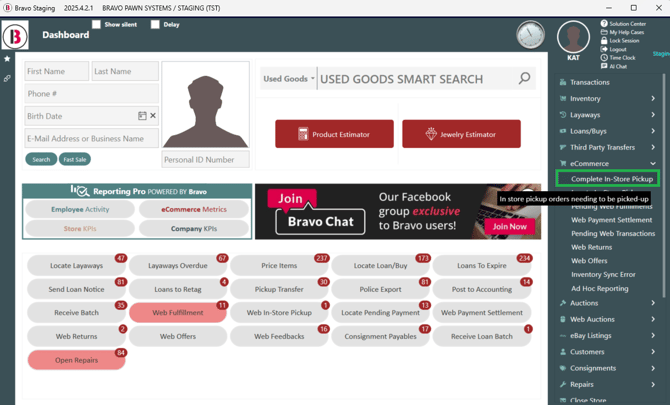Click customer photo placeholder
The image size is (670, 405).
point(206,105)
